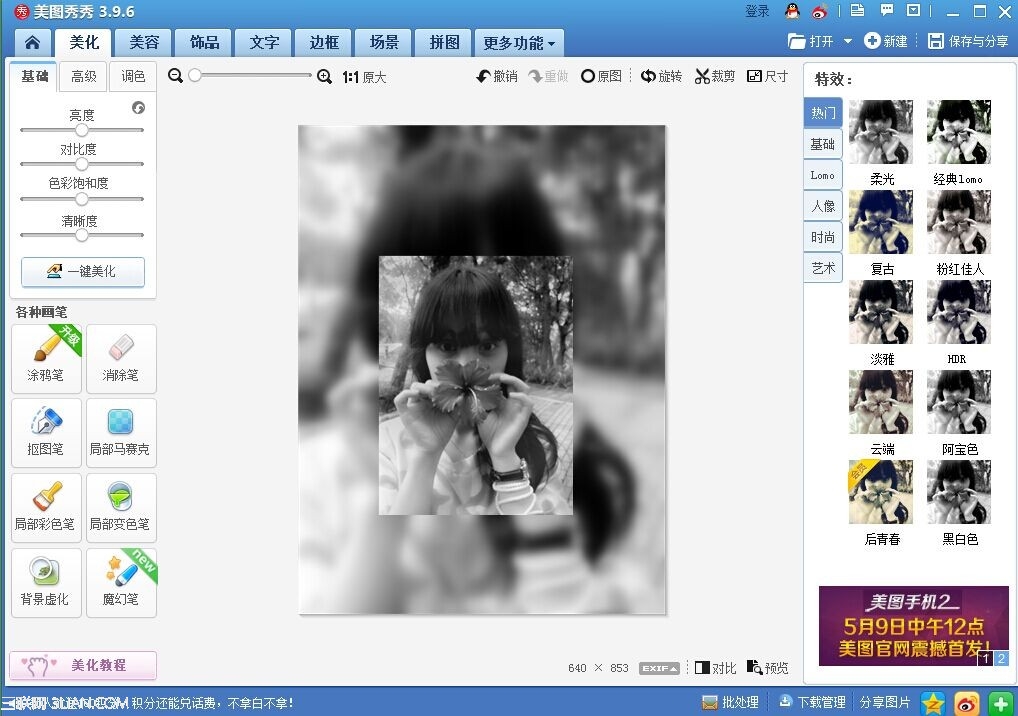Choose the 抠图笔 cutout pen tool
This screenshot has height=716, width=1018.
pos(46,433)
